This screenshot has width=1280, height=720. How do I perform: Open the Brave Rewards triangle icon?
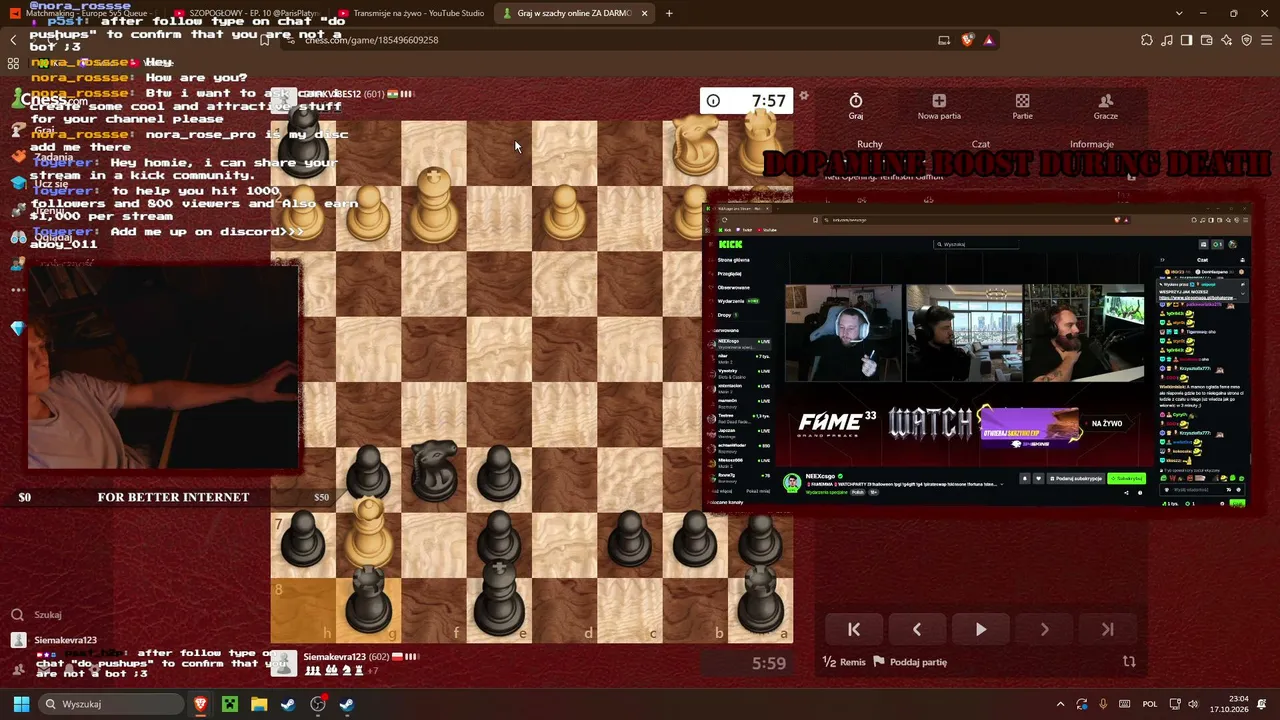coord(988,40)
